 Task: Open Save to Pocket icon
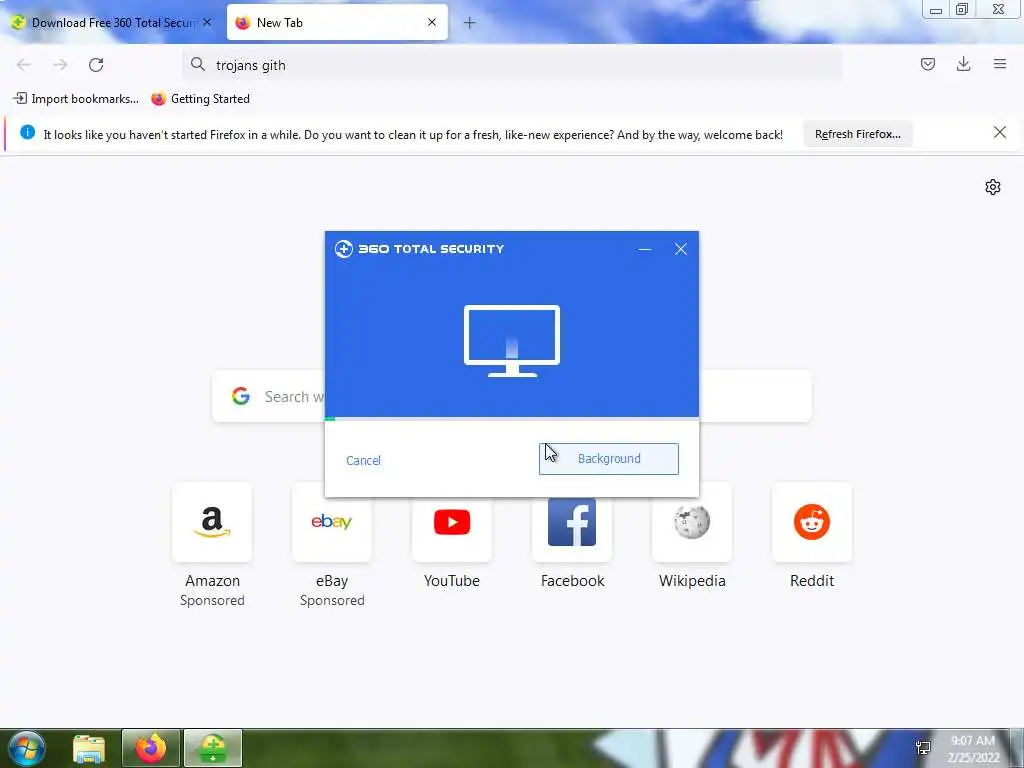point(927,64)
